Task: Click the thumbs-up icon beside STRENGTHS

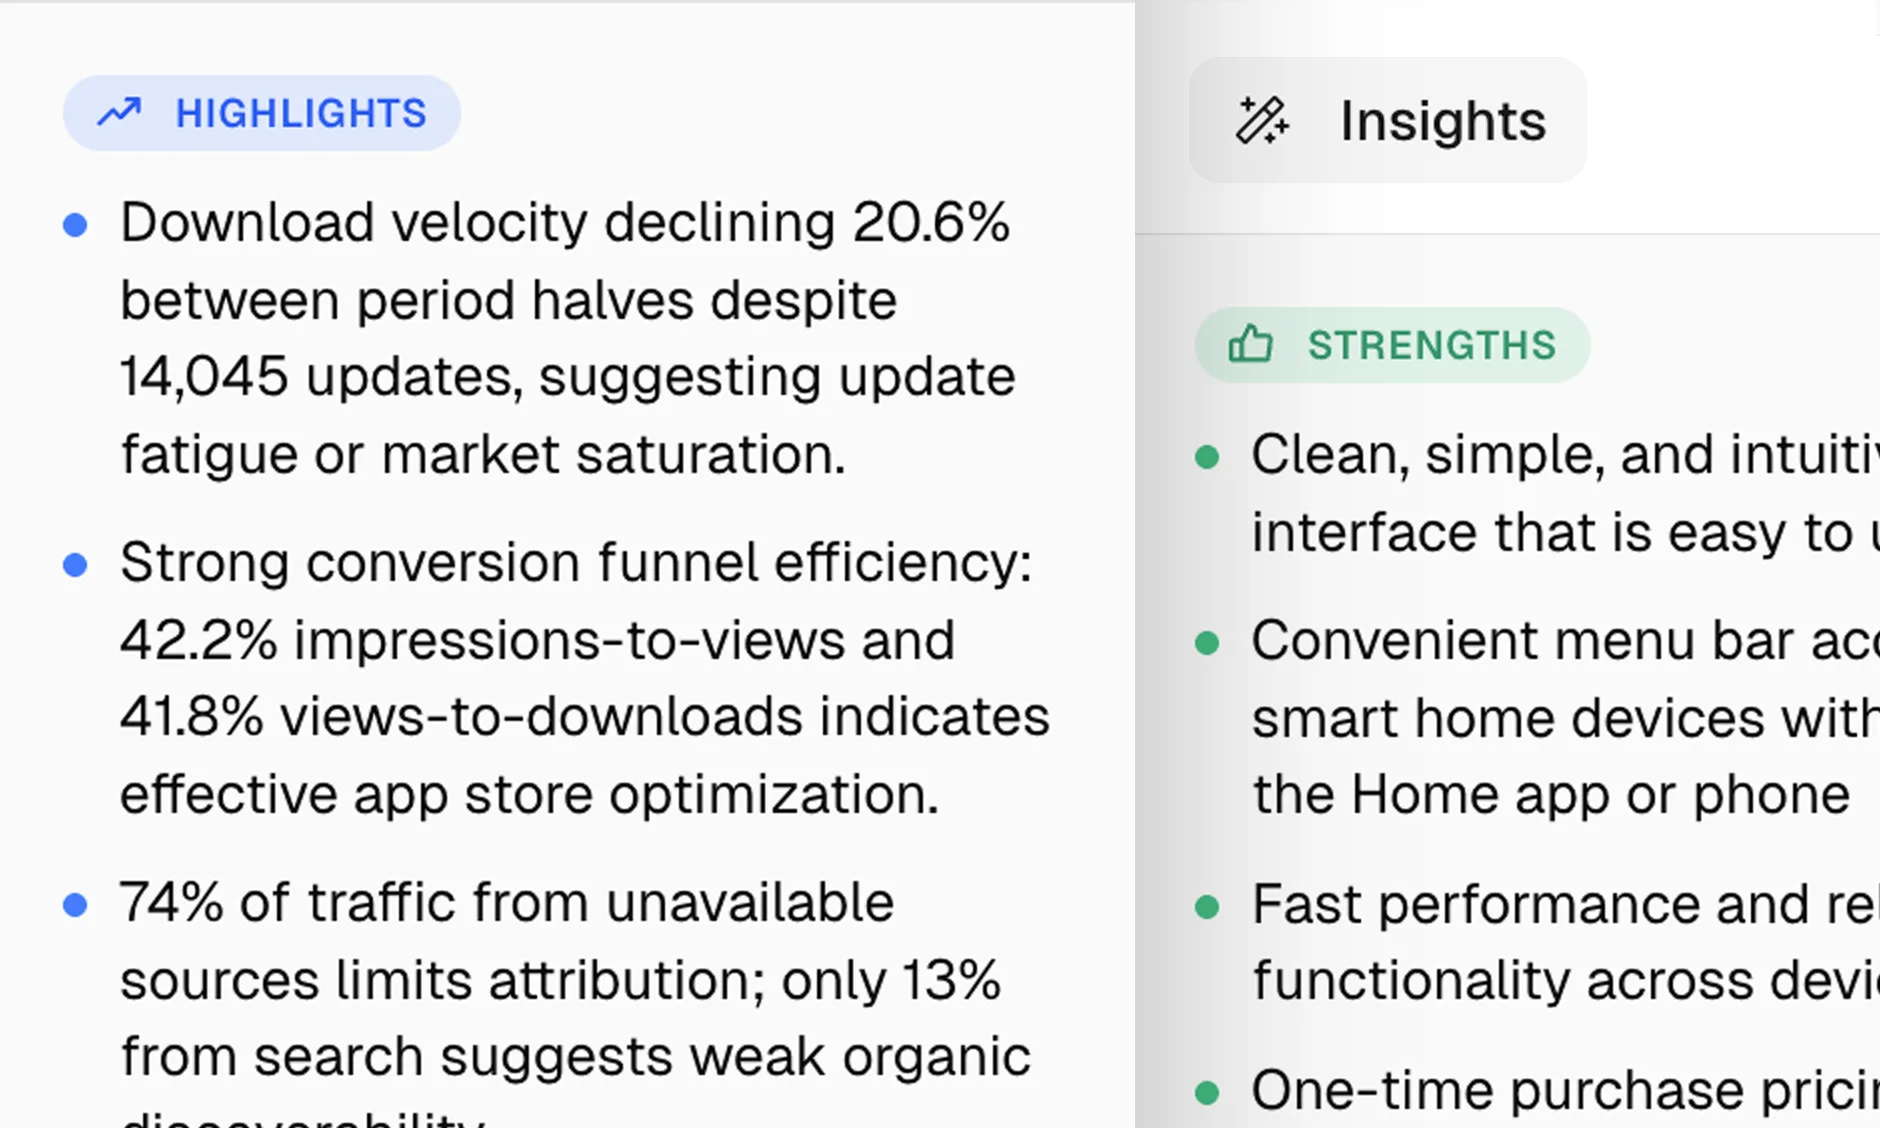Action: click(1250, 345)
